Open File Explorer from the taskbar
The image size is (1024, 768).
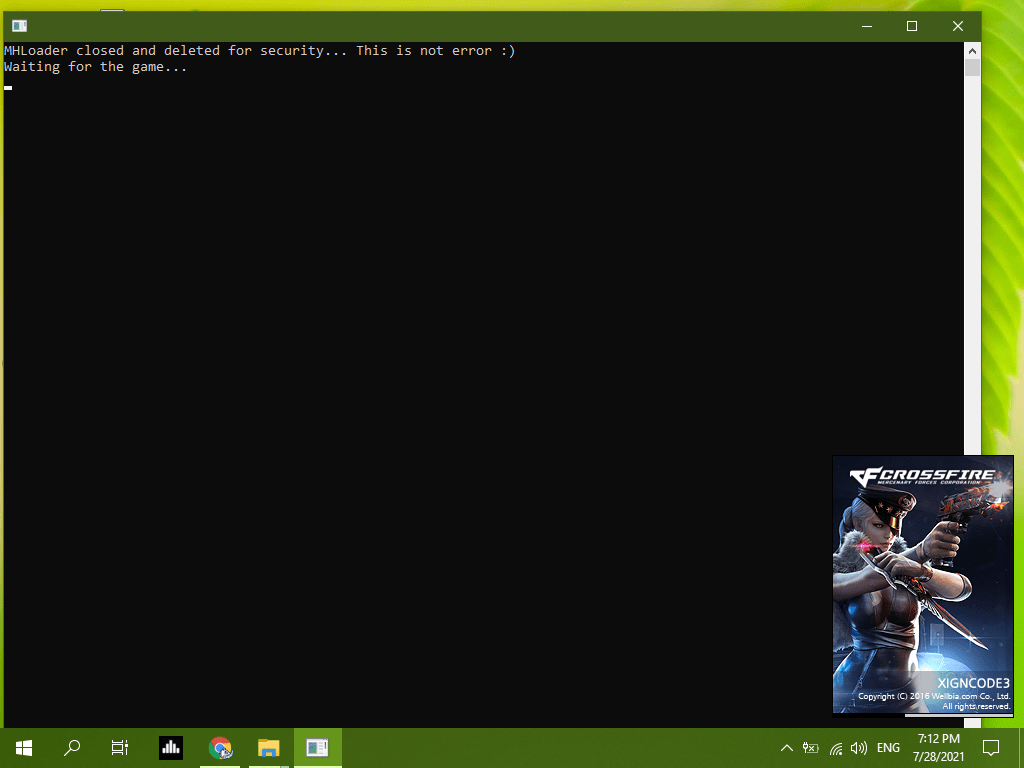pyautogui.click(x=268, y=748)
